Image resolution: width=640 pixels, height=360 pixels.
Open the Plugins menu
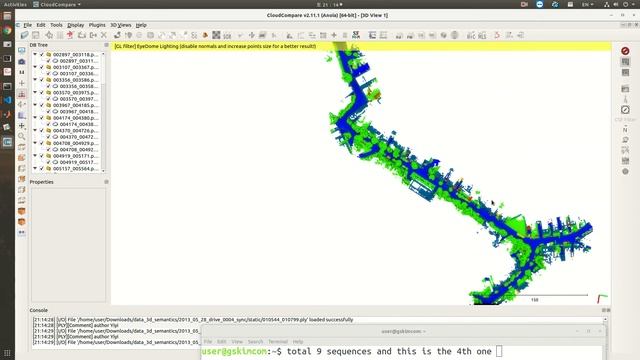tap(97, 25)
